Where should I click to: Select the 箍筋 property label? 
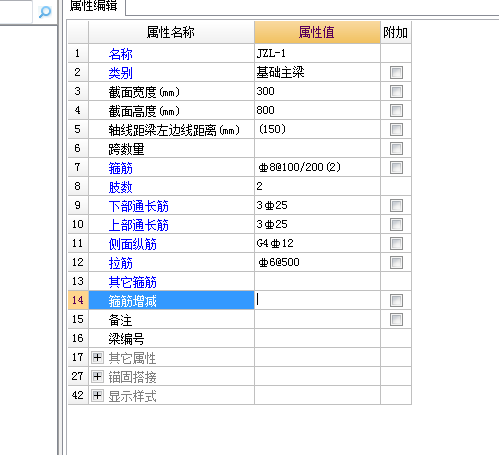(121, 168)
